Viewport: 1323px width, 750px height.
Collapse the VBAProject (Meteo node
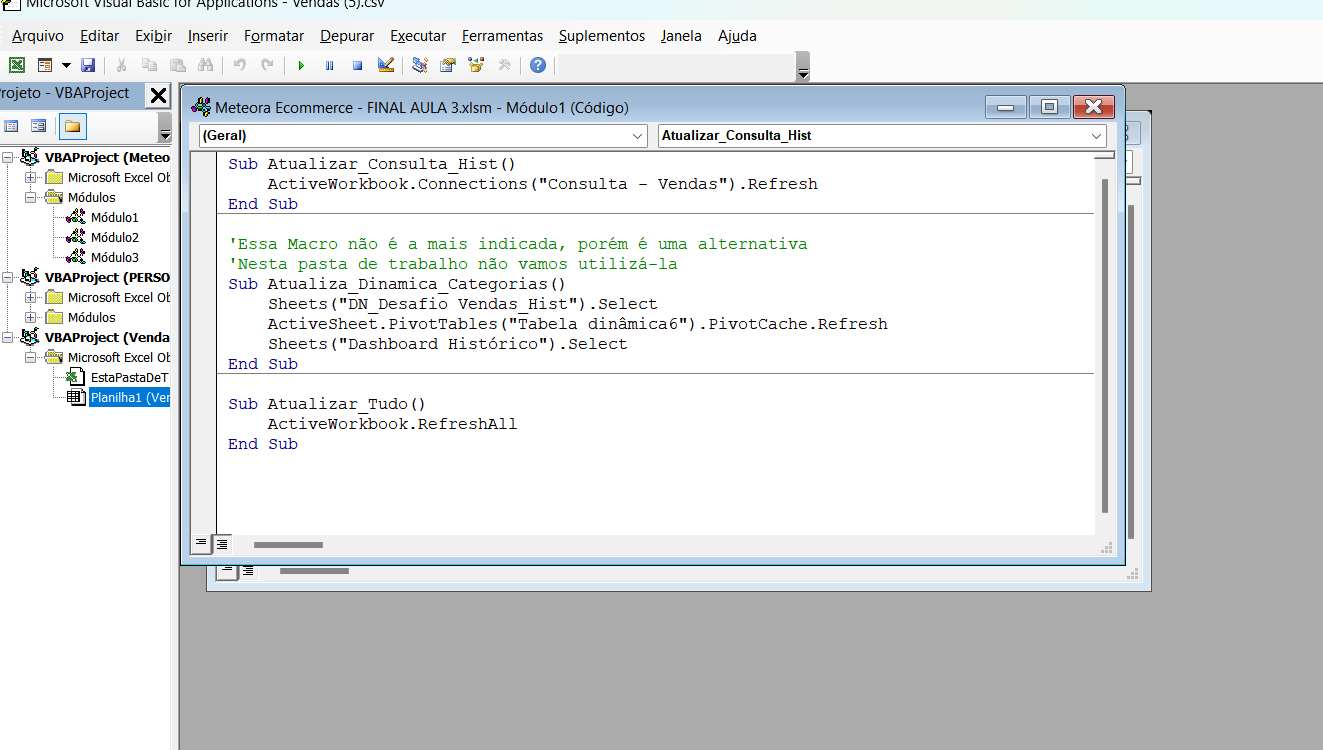click(x=7, y=157)
